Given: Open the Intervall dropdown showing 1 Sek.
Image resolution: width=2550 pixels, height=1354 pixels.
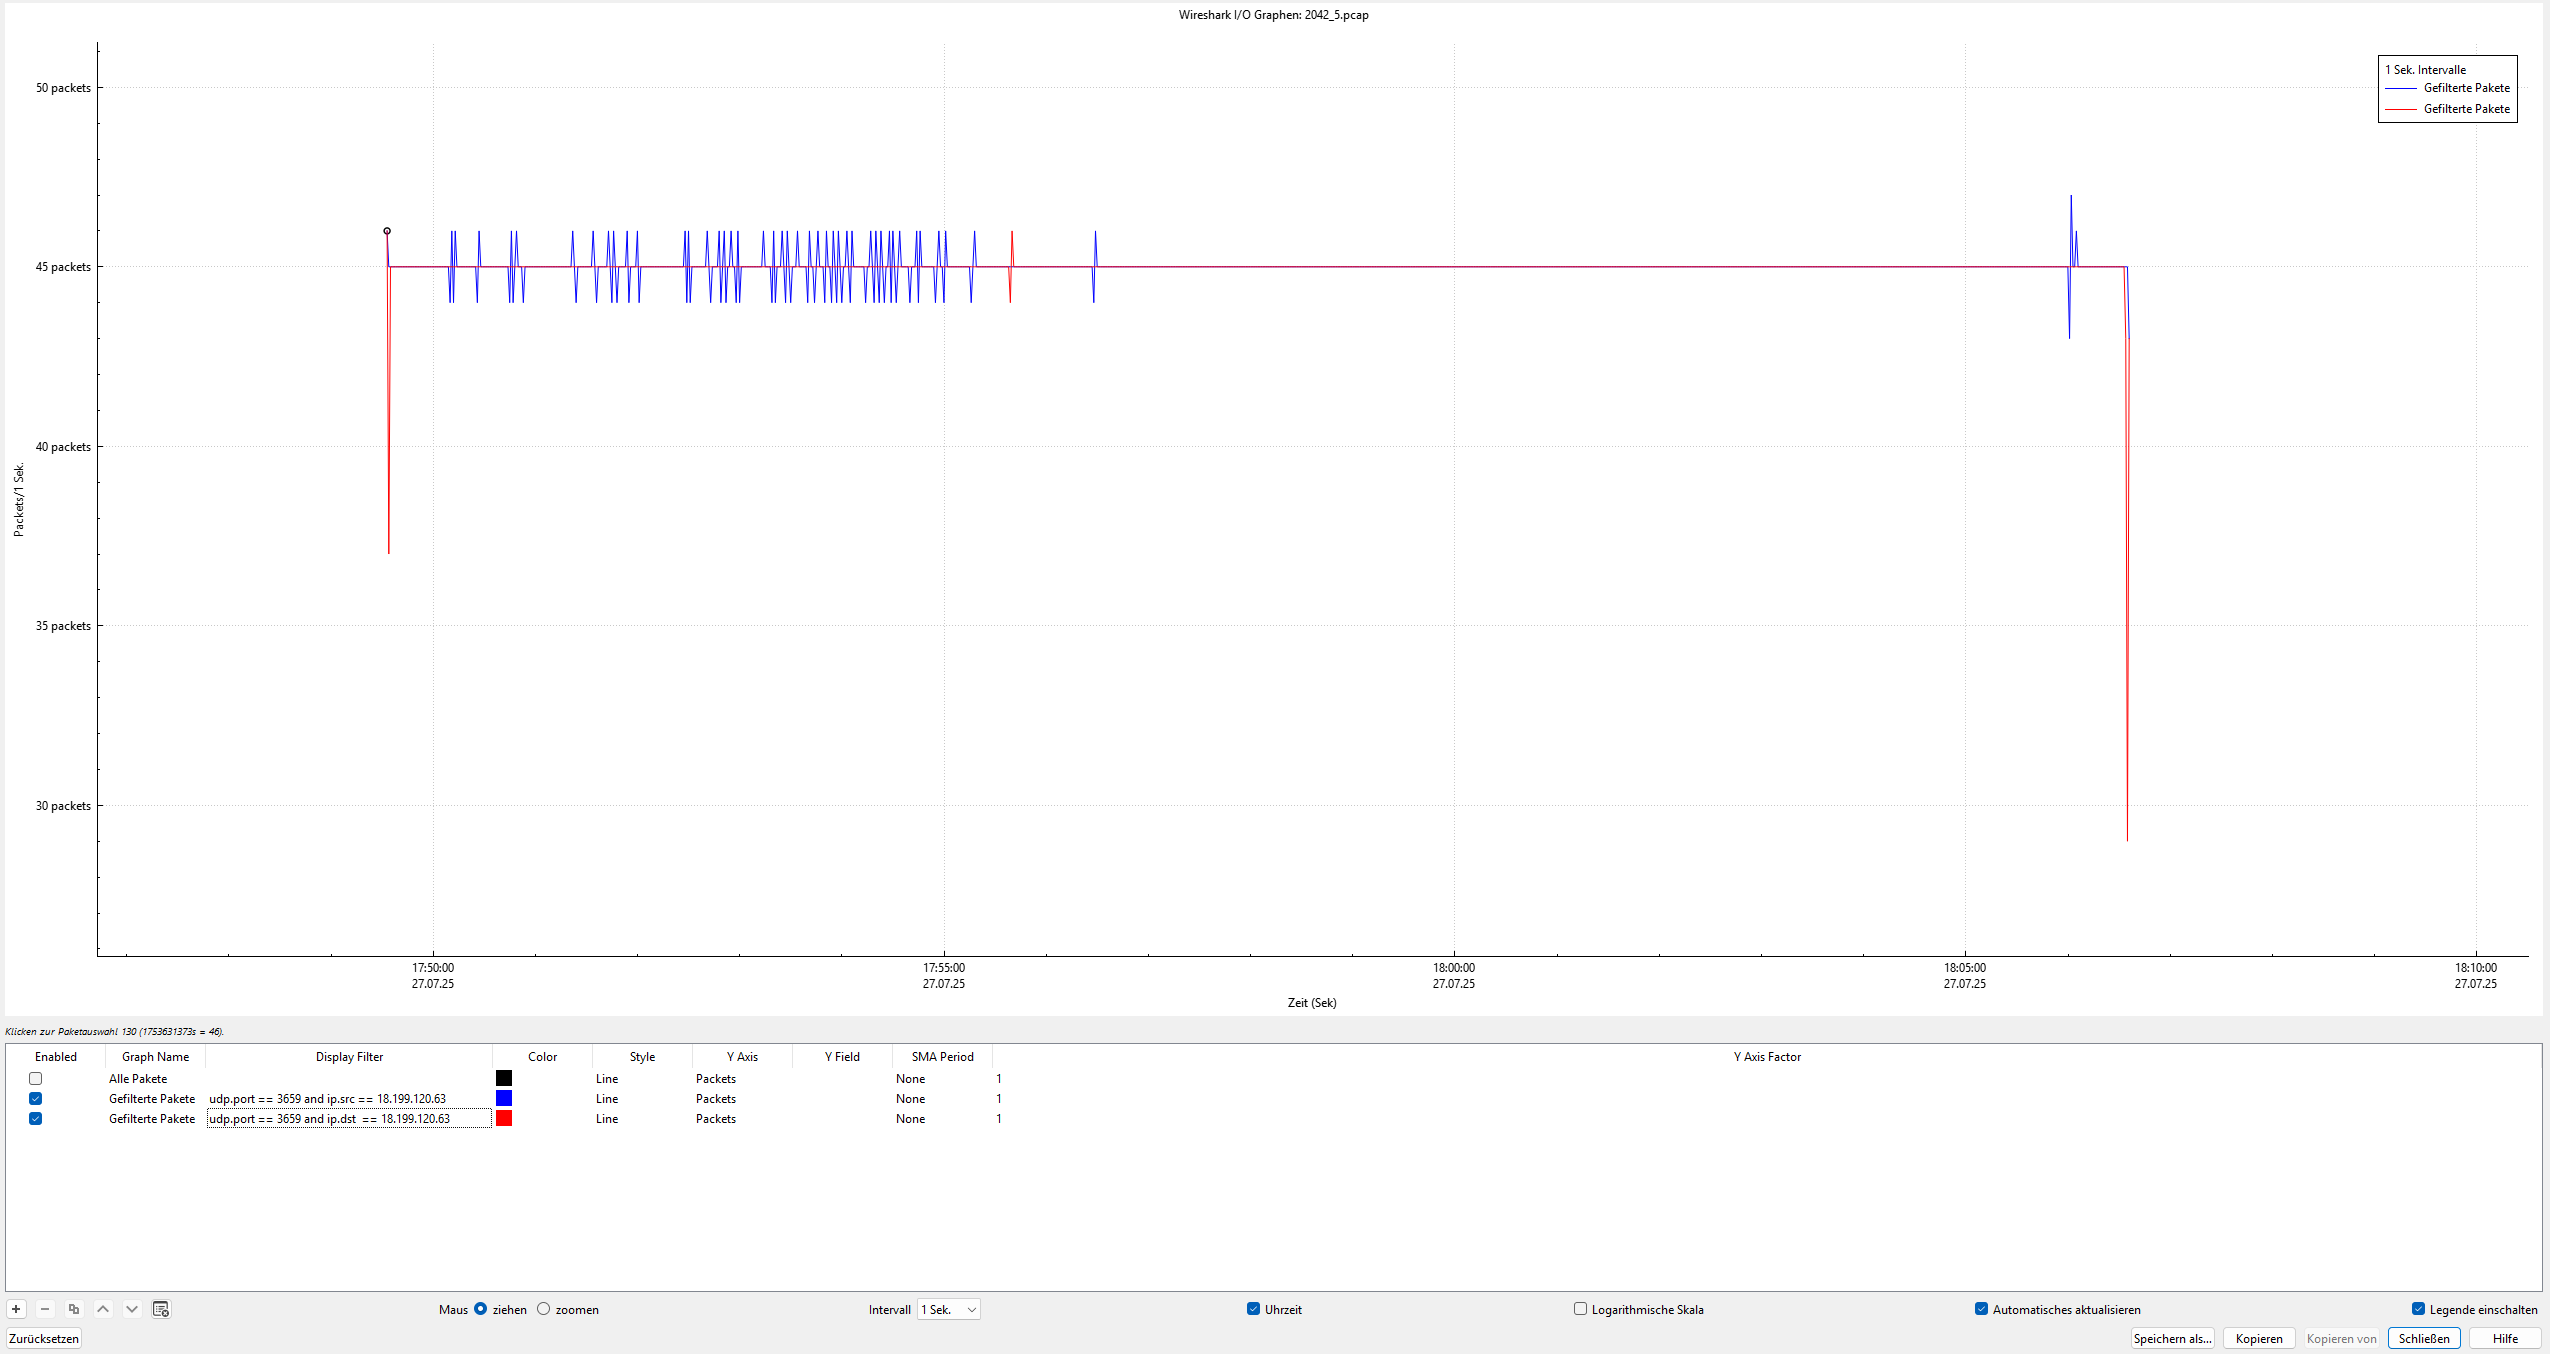Looking at the screenshot, I should coord(948,1309).
